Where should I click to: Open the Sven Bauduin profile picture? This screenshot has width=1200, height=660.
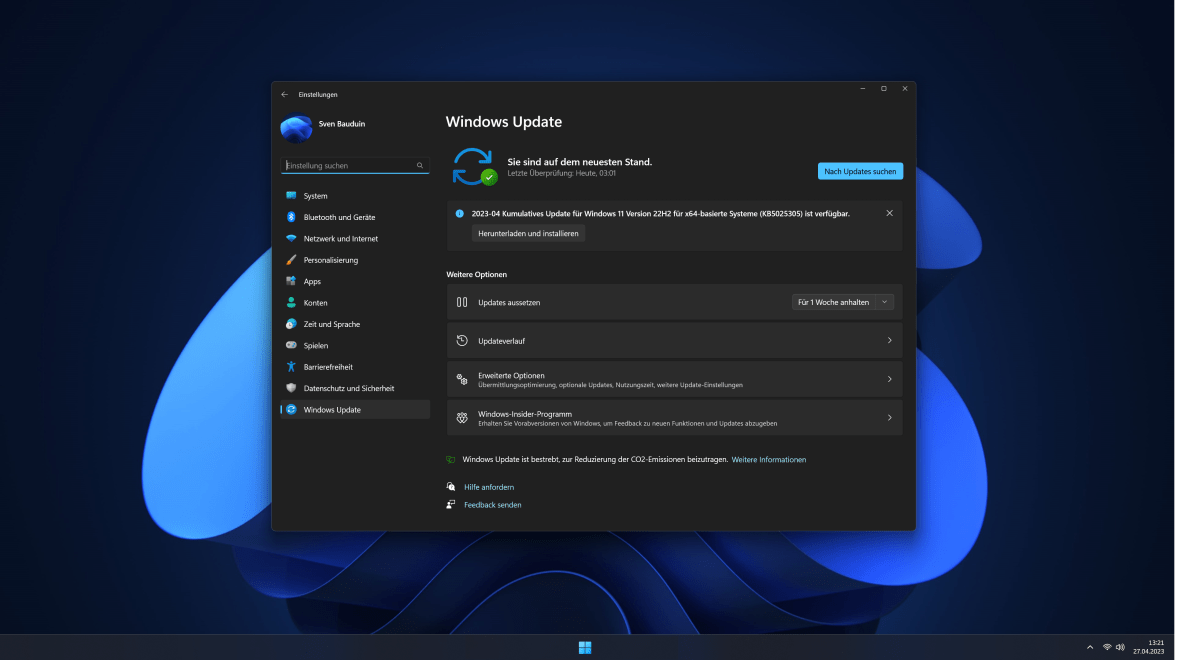296,129
